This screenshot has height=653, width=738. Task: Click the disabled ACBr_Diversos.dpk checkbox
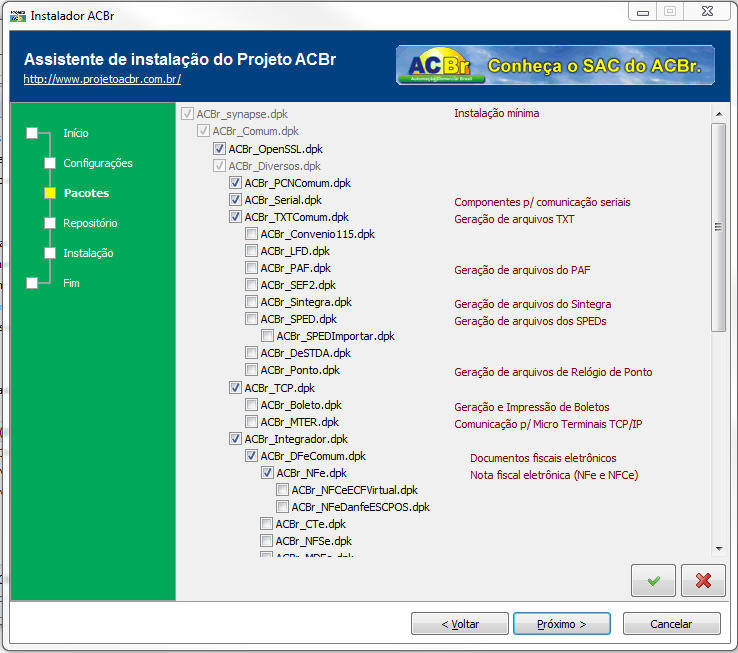click(x=219, y=166)
